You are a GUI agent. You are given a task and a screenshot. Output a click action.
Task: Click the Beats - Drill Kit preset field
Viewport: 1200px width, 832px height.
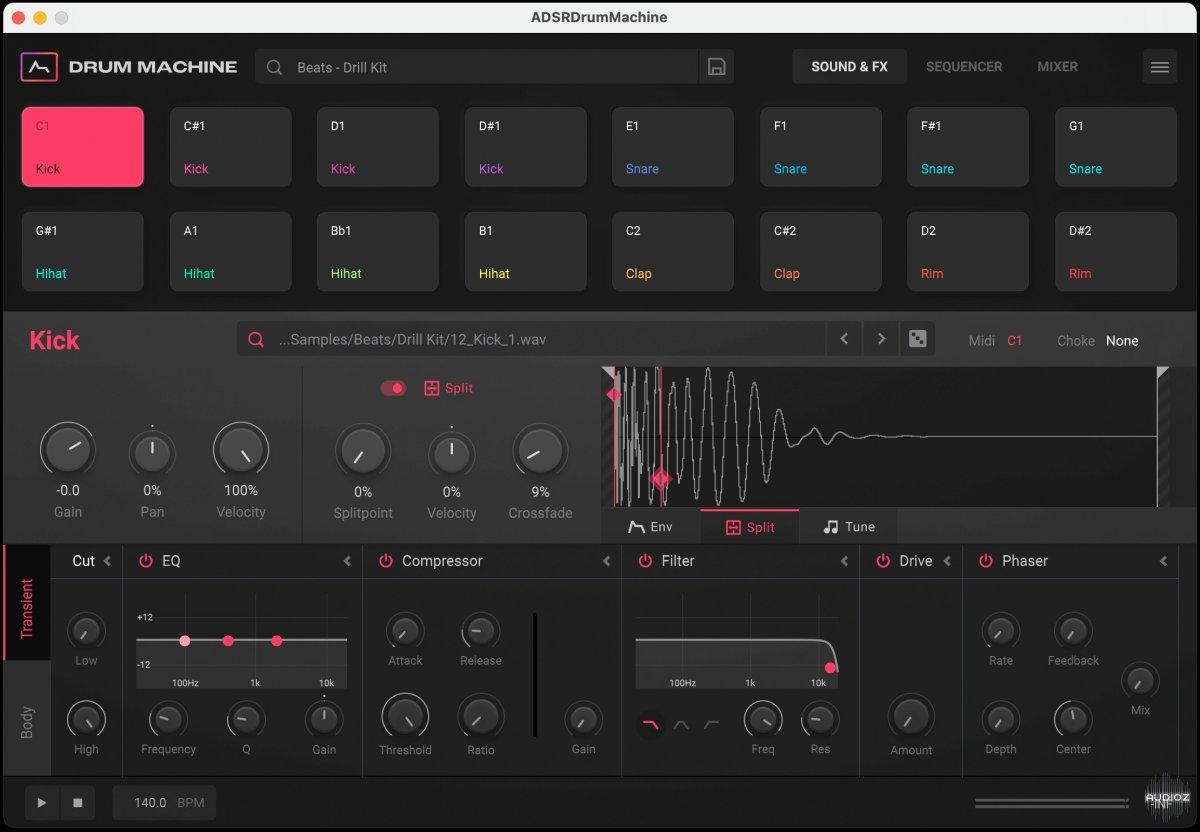click(476, 67)
